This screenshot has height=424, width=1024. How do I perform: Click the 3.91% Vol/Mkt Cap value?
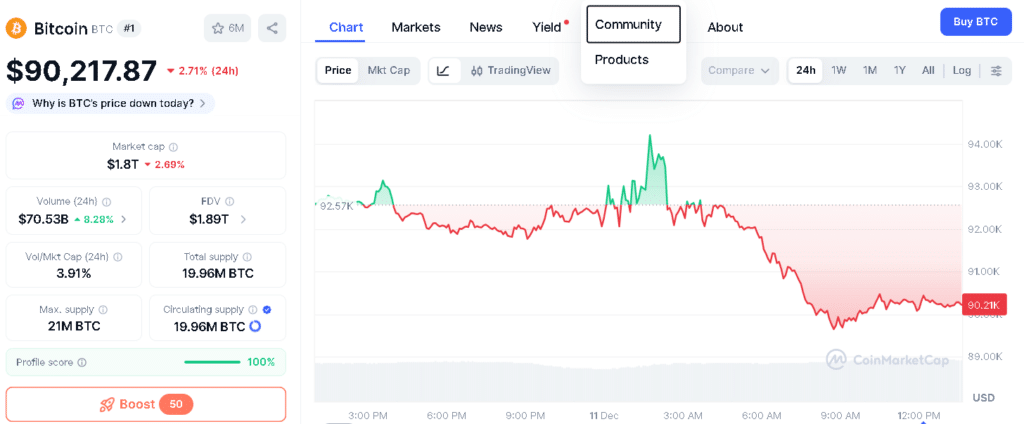click(x=74, y=274)
